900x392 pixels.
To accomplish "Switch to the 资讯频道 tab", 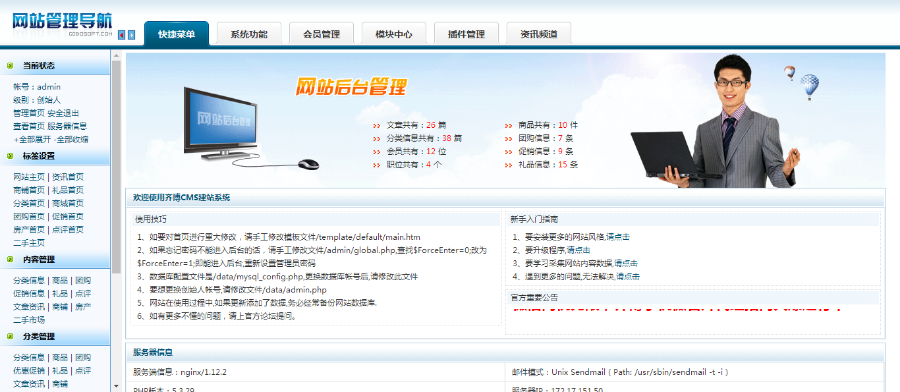I will pos(538,34).
